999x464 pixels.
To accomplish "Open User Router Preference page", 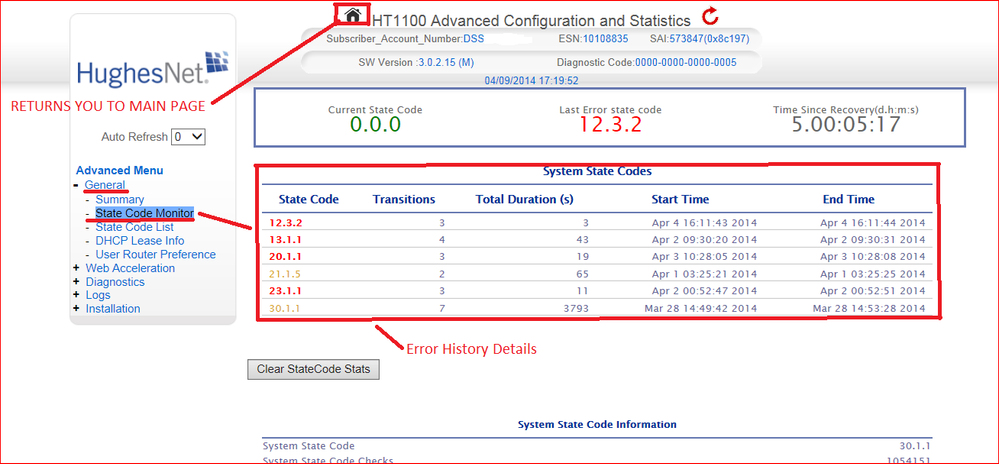I will coord(155,254).
